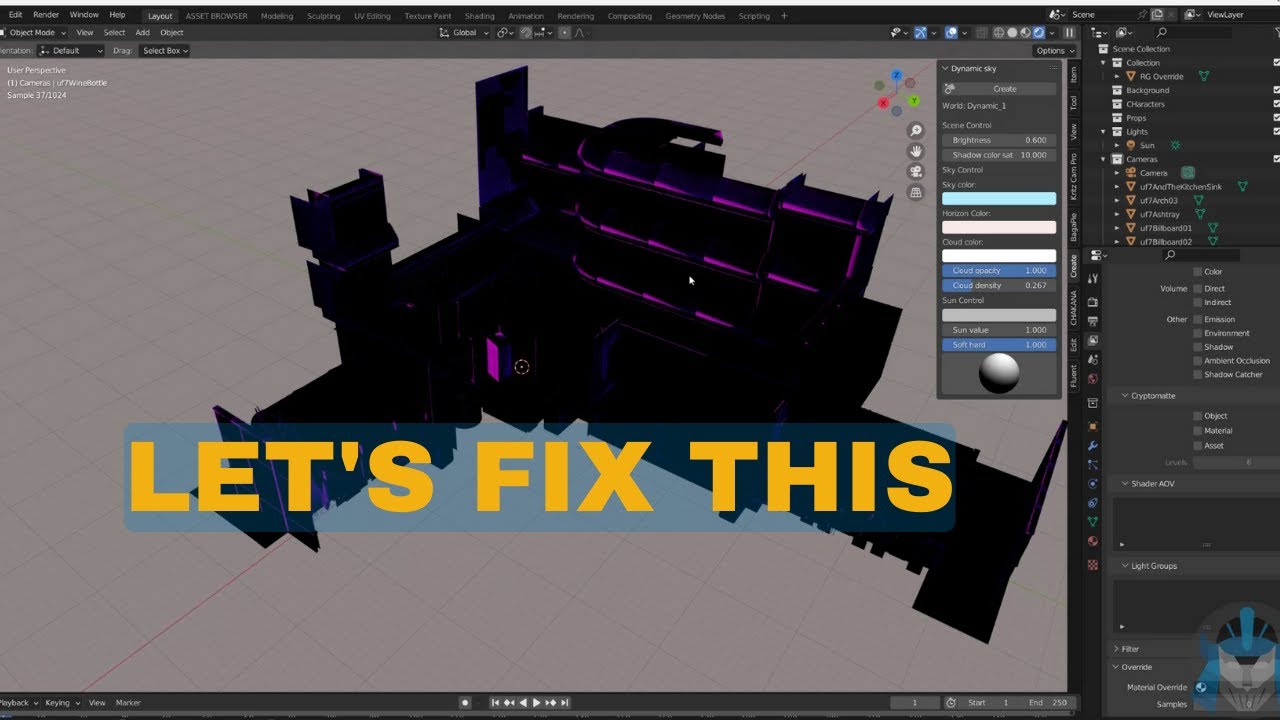This screenshot has width=1280, height=720.
Task: Click the Sky color swatch
Action: (999, 199)
